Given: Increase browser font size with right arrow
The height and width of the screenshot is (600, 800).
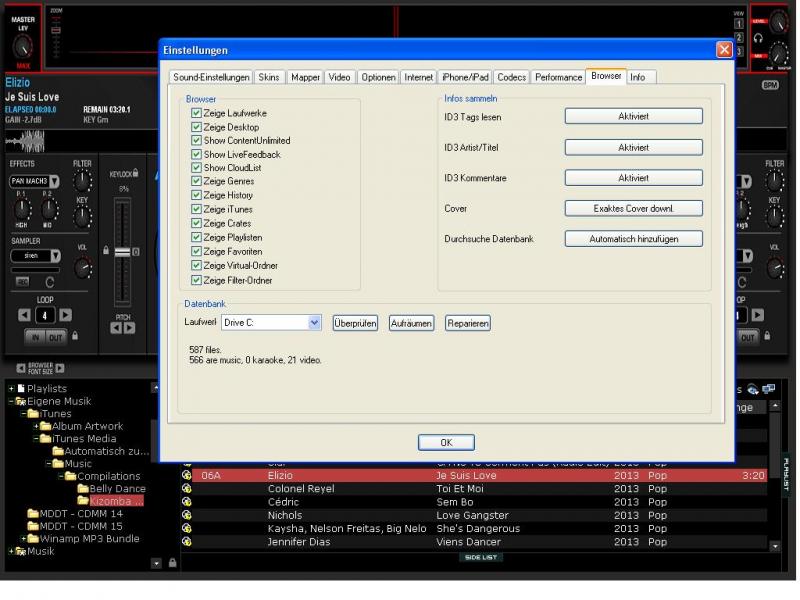Looking at the screenshot, I should (x=61, y=368).
